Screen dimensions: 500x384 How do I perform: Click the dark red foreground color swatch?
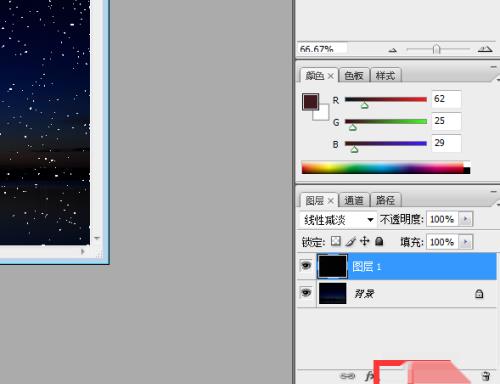click(310, 102)
